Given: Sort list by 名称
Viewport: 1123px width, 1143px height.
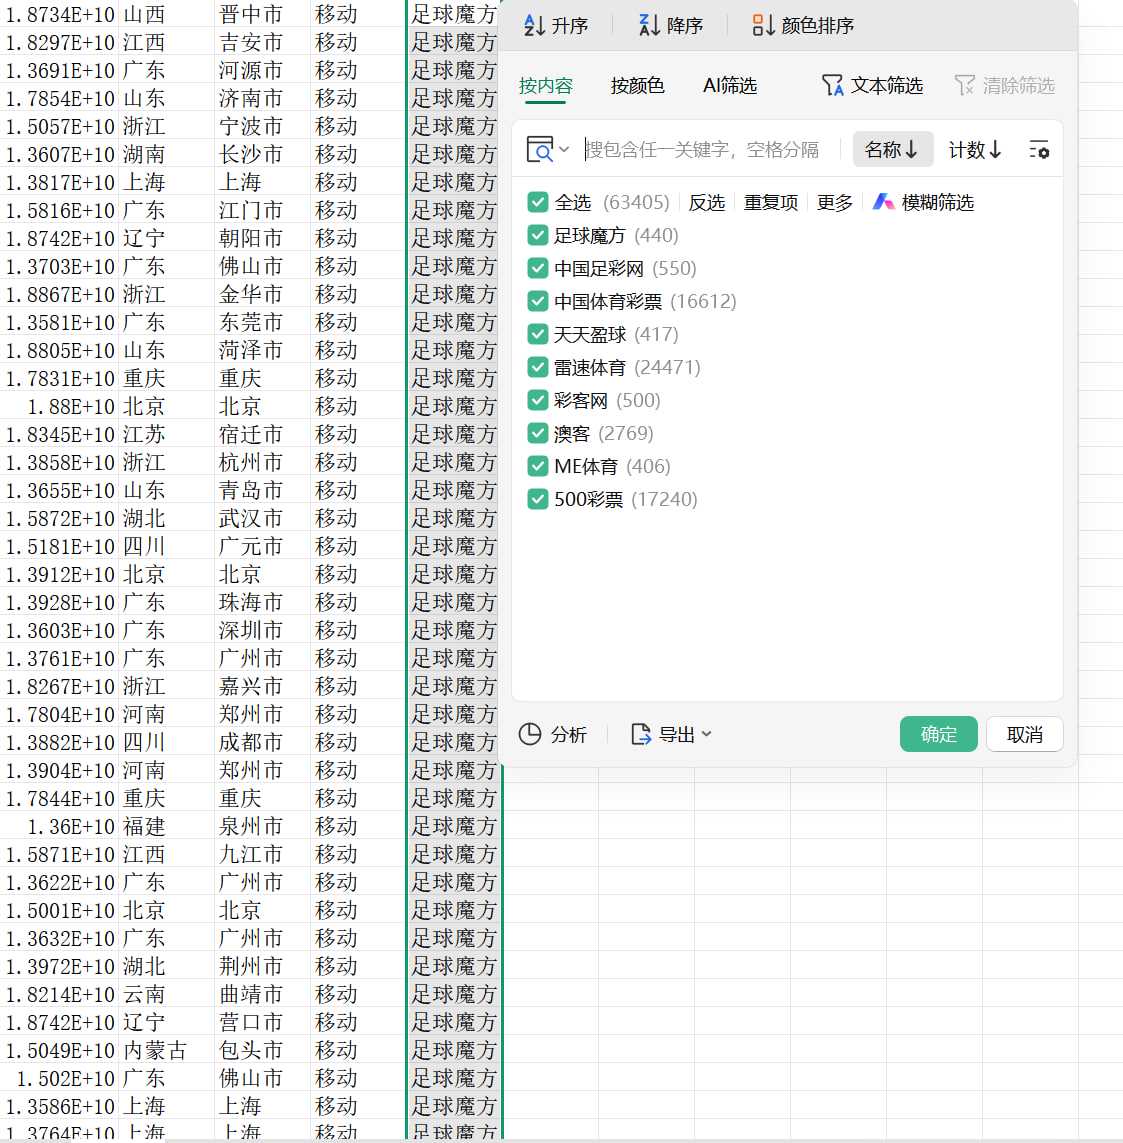Looking at the screenshot, I should click(893, 149).
